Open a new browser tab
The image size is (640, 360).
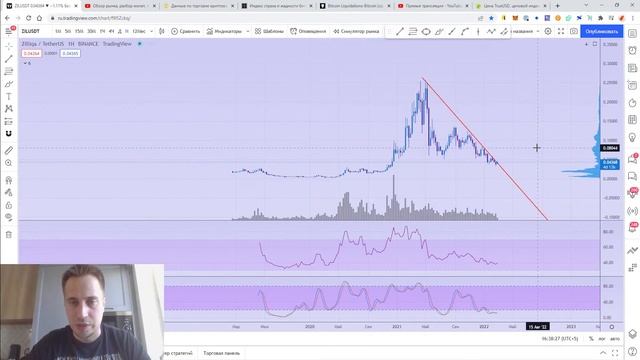point(558,6)
